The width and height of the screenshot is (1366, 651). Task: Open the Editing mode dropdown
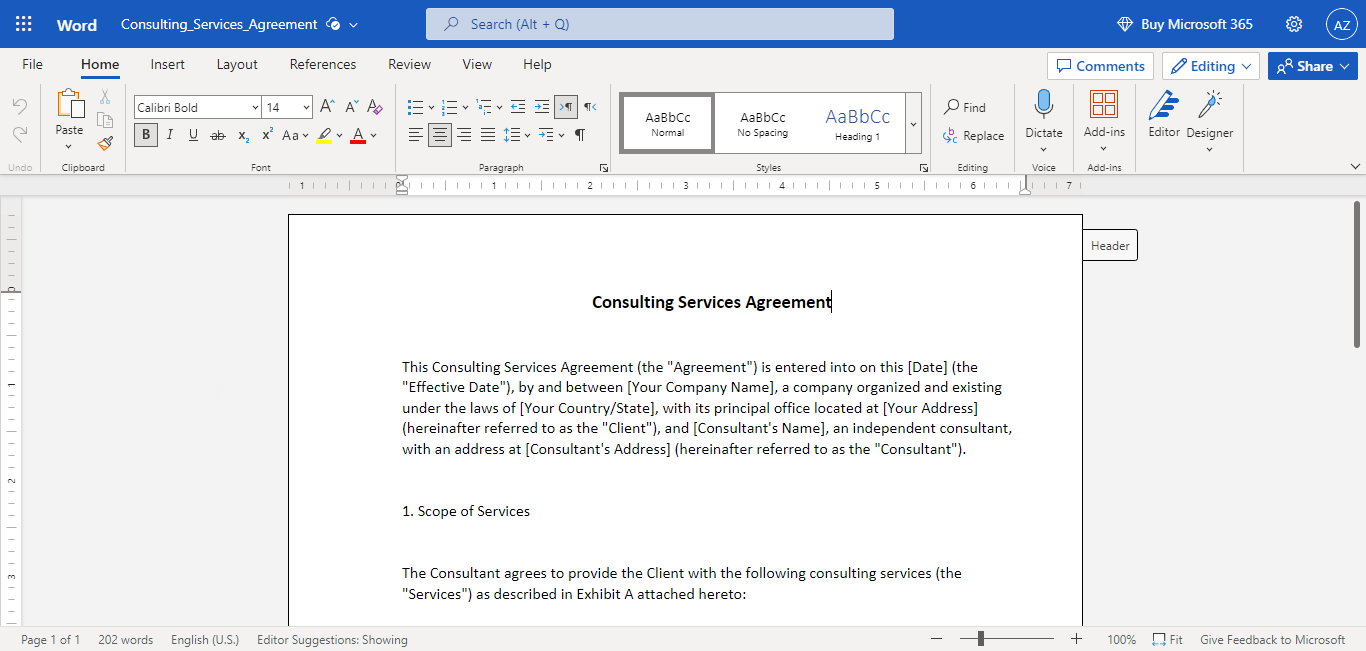click(x=1210, y=66)
